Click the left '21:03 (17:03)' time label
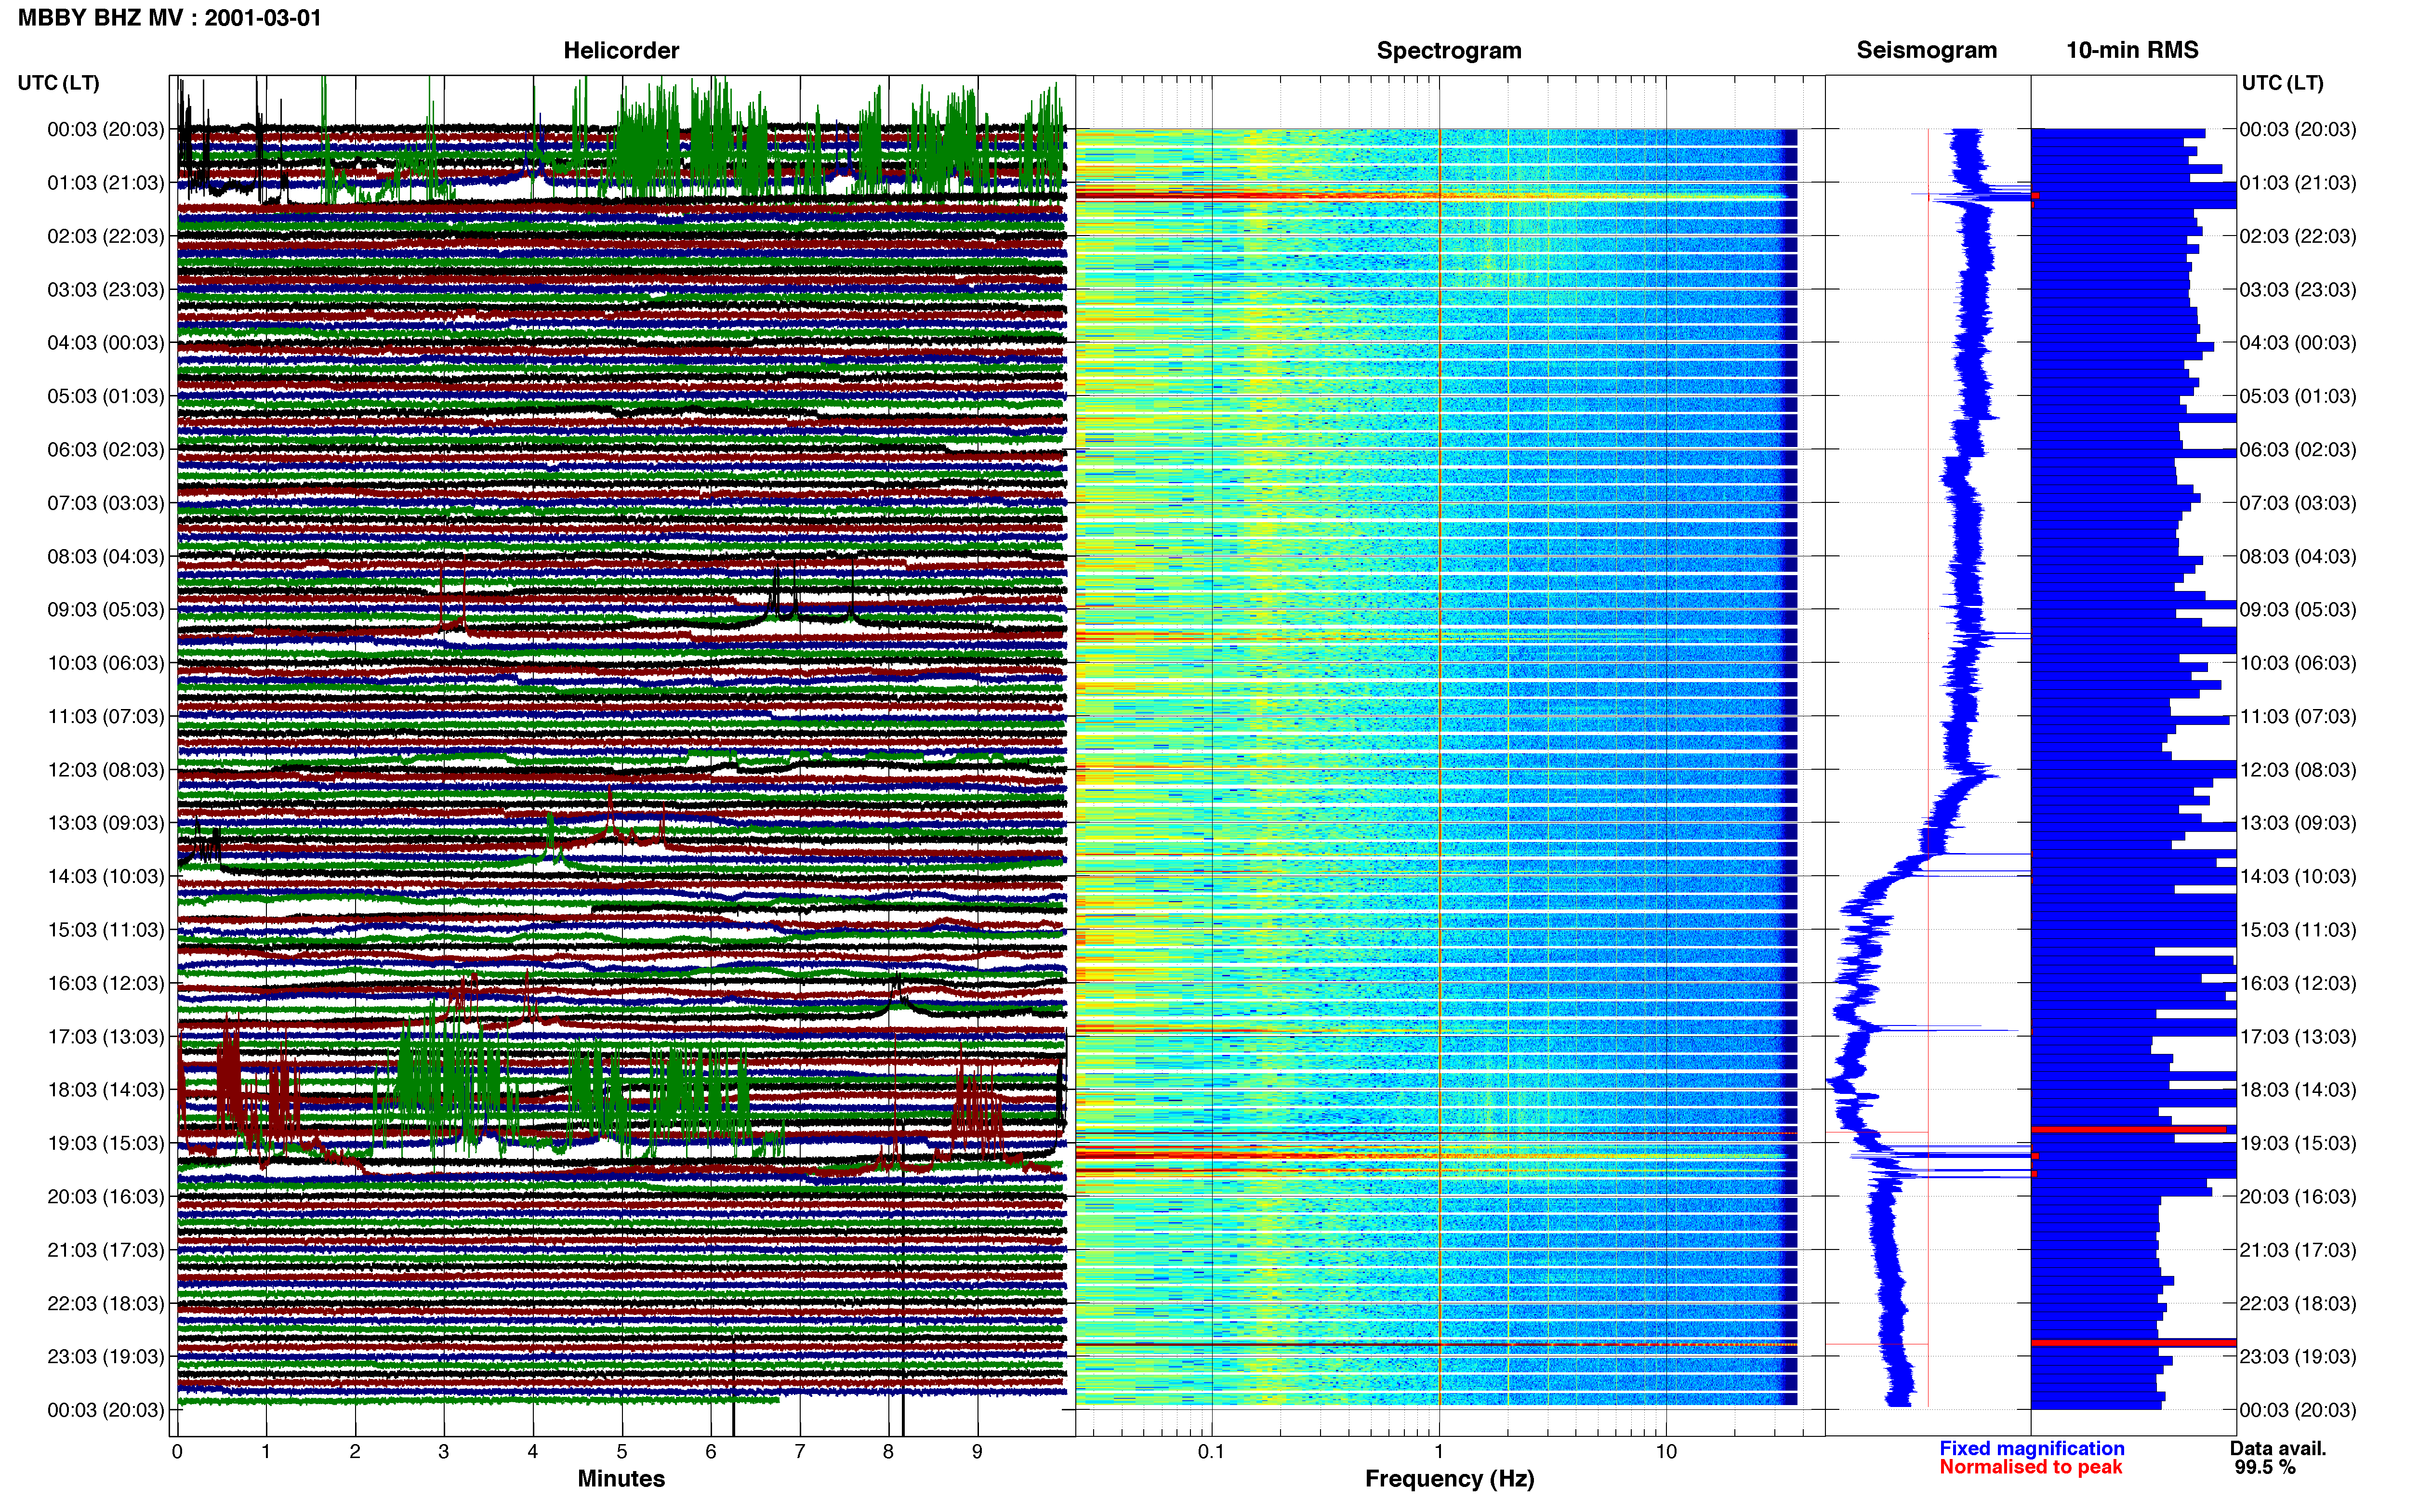The width and height of the screenshot is (2418, 1512). pyautogui.click(x=106, y=1250)
